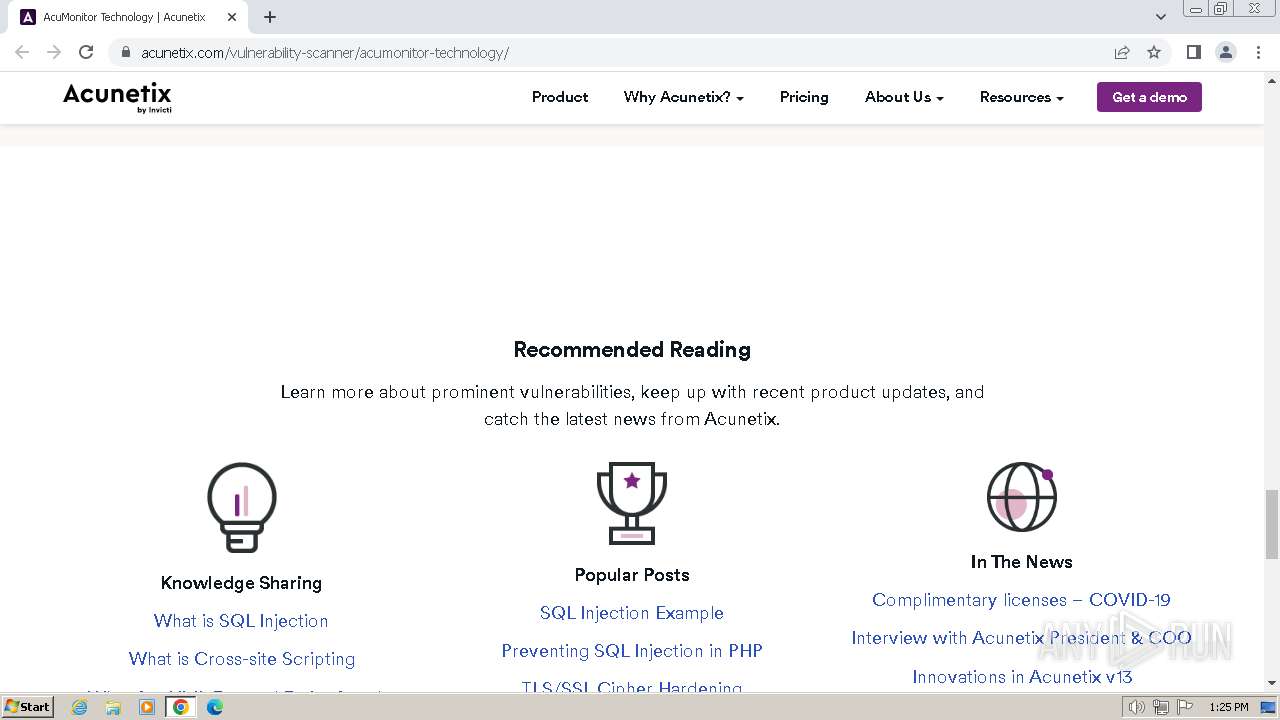
Task: Click the 1:25 PM taskbar clock
Action: (1229, 707)
